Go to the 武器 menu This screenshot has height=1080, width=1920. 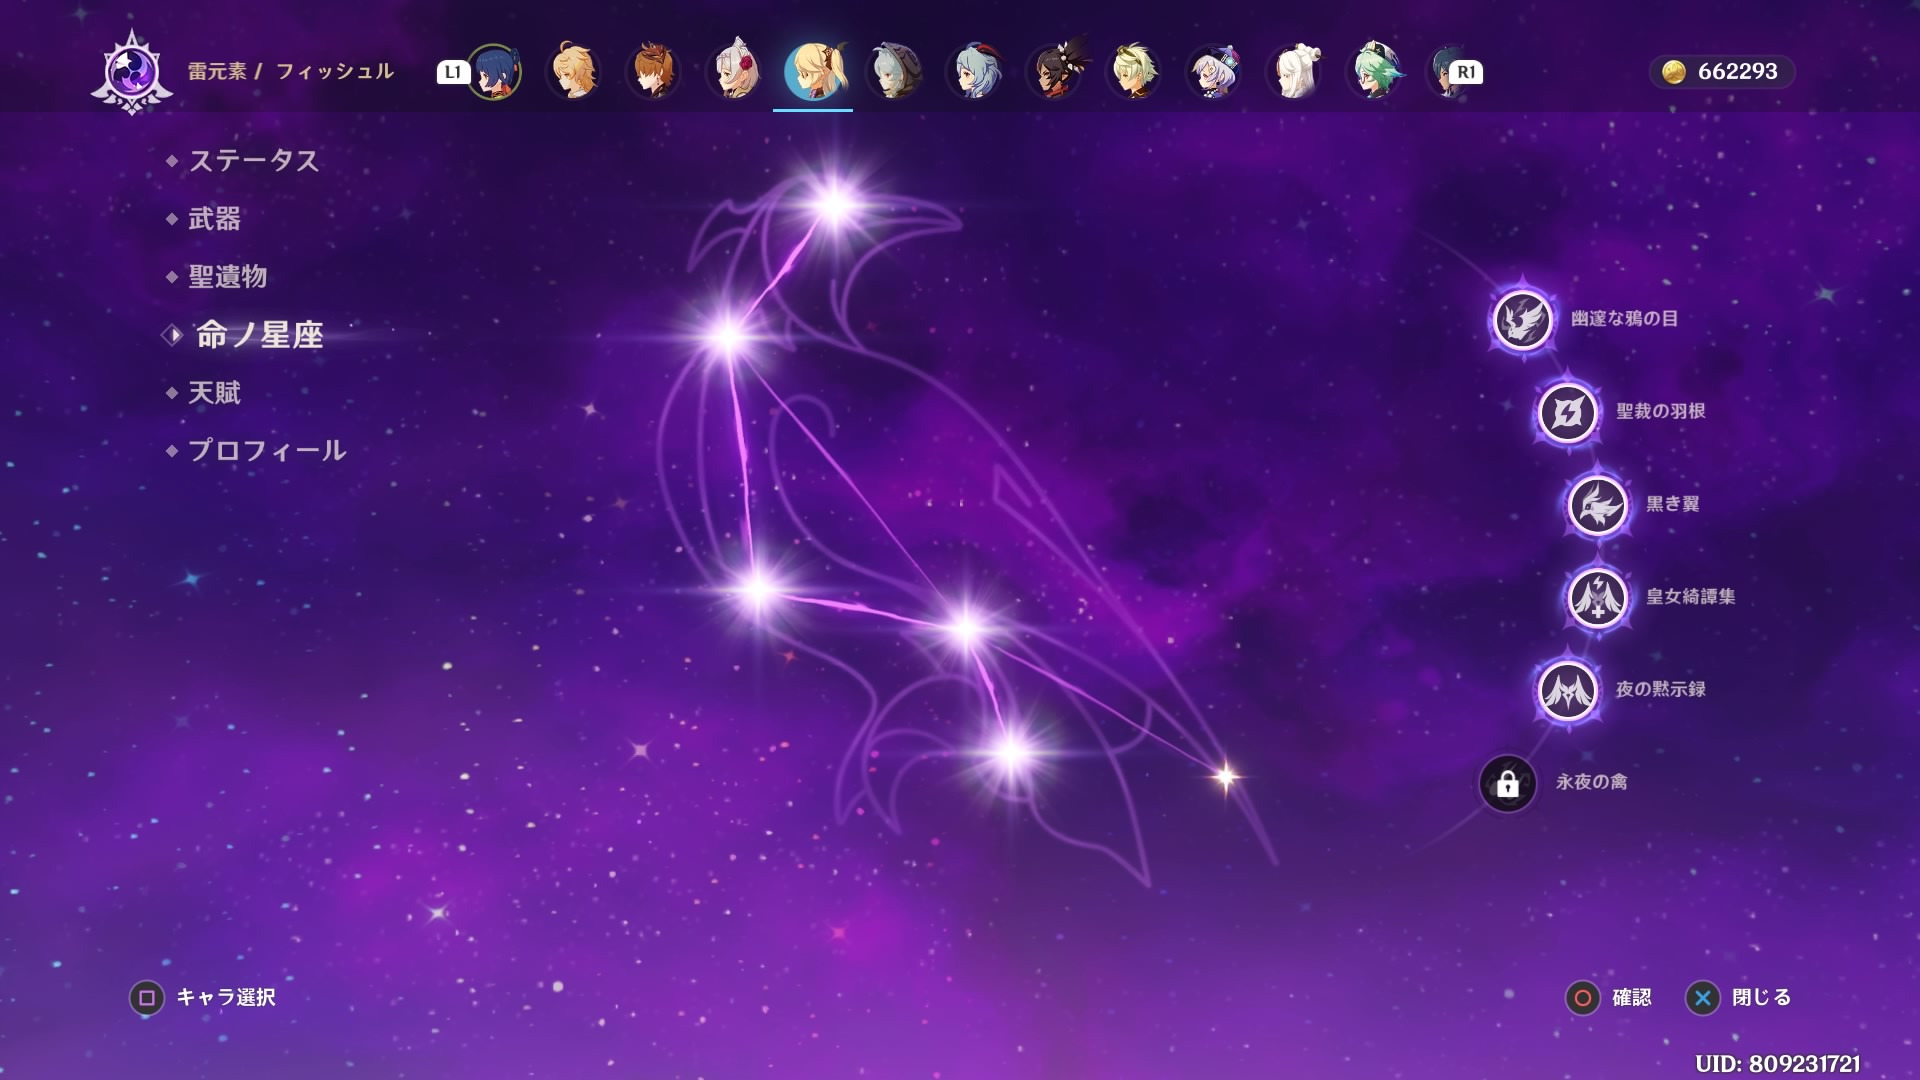pos(214,219)
